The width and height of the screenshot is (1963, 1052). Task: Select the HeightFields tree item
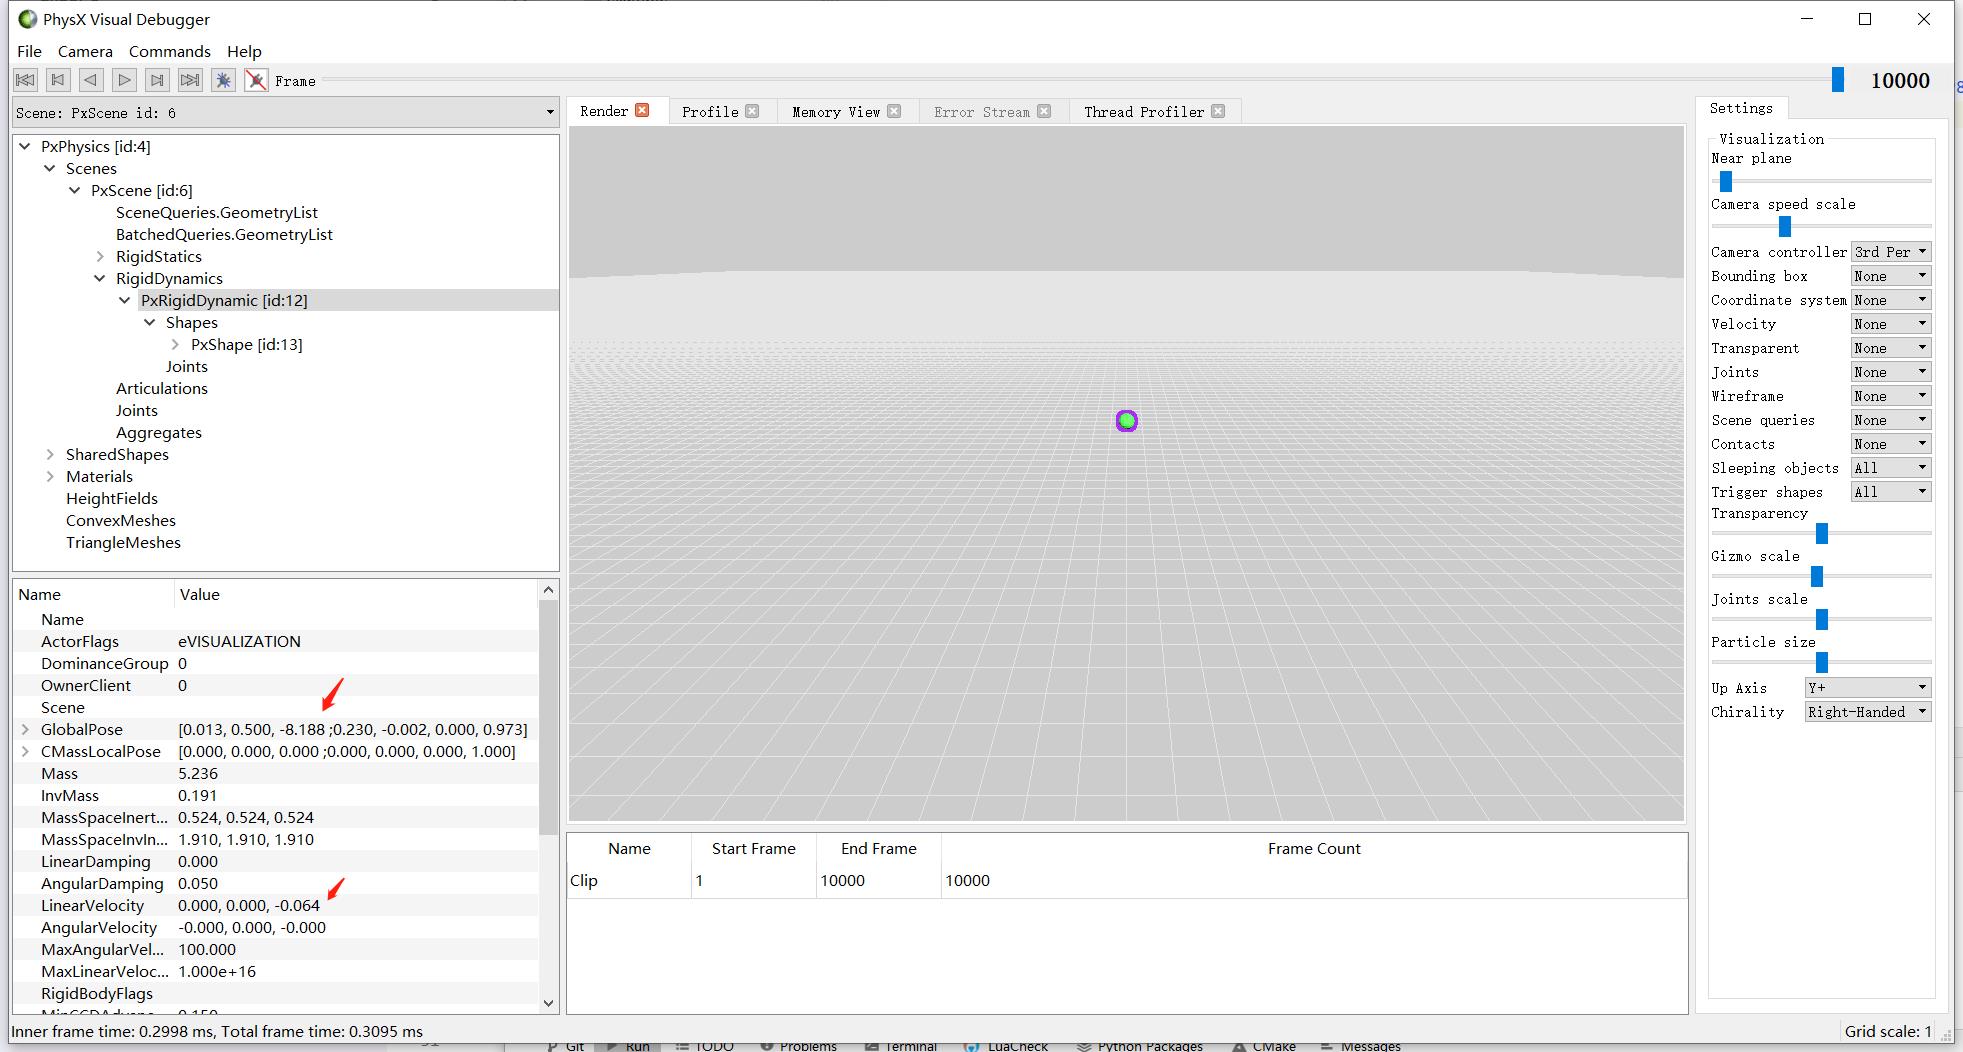[x=112, y=498]
